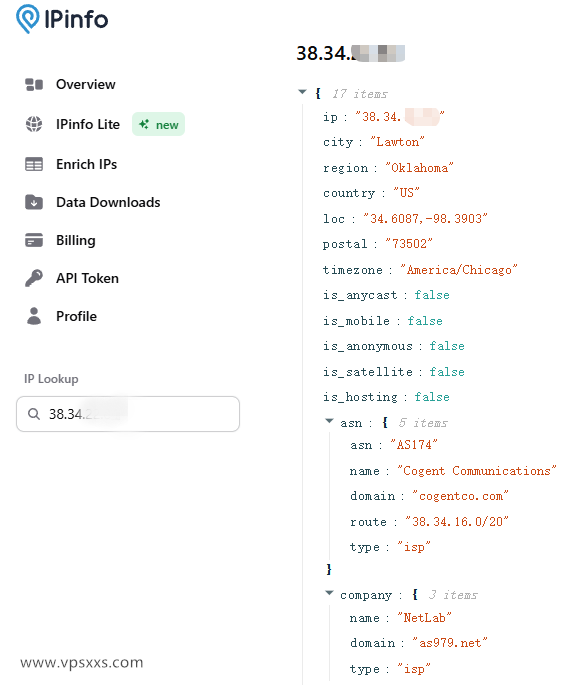Click the is_anycast false value
This screenshot has width=567, height=685.
click(432, 295)
